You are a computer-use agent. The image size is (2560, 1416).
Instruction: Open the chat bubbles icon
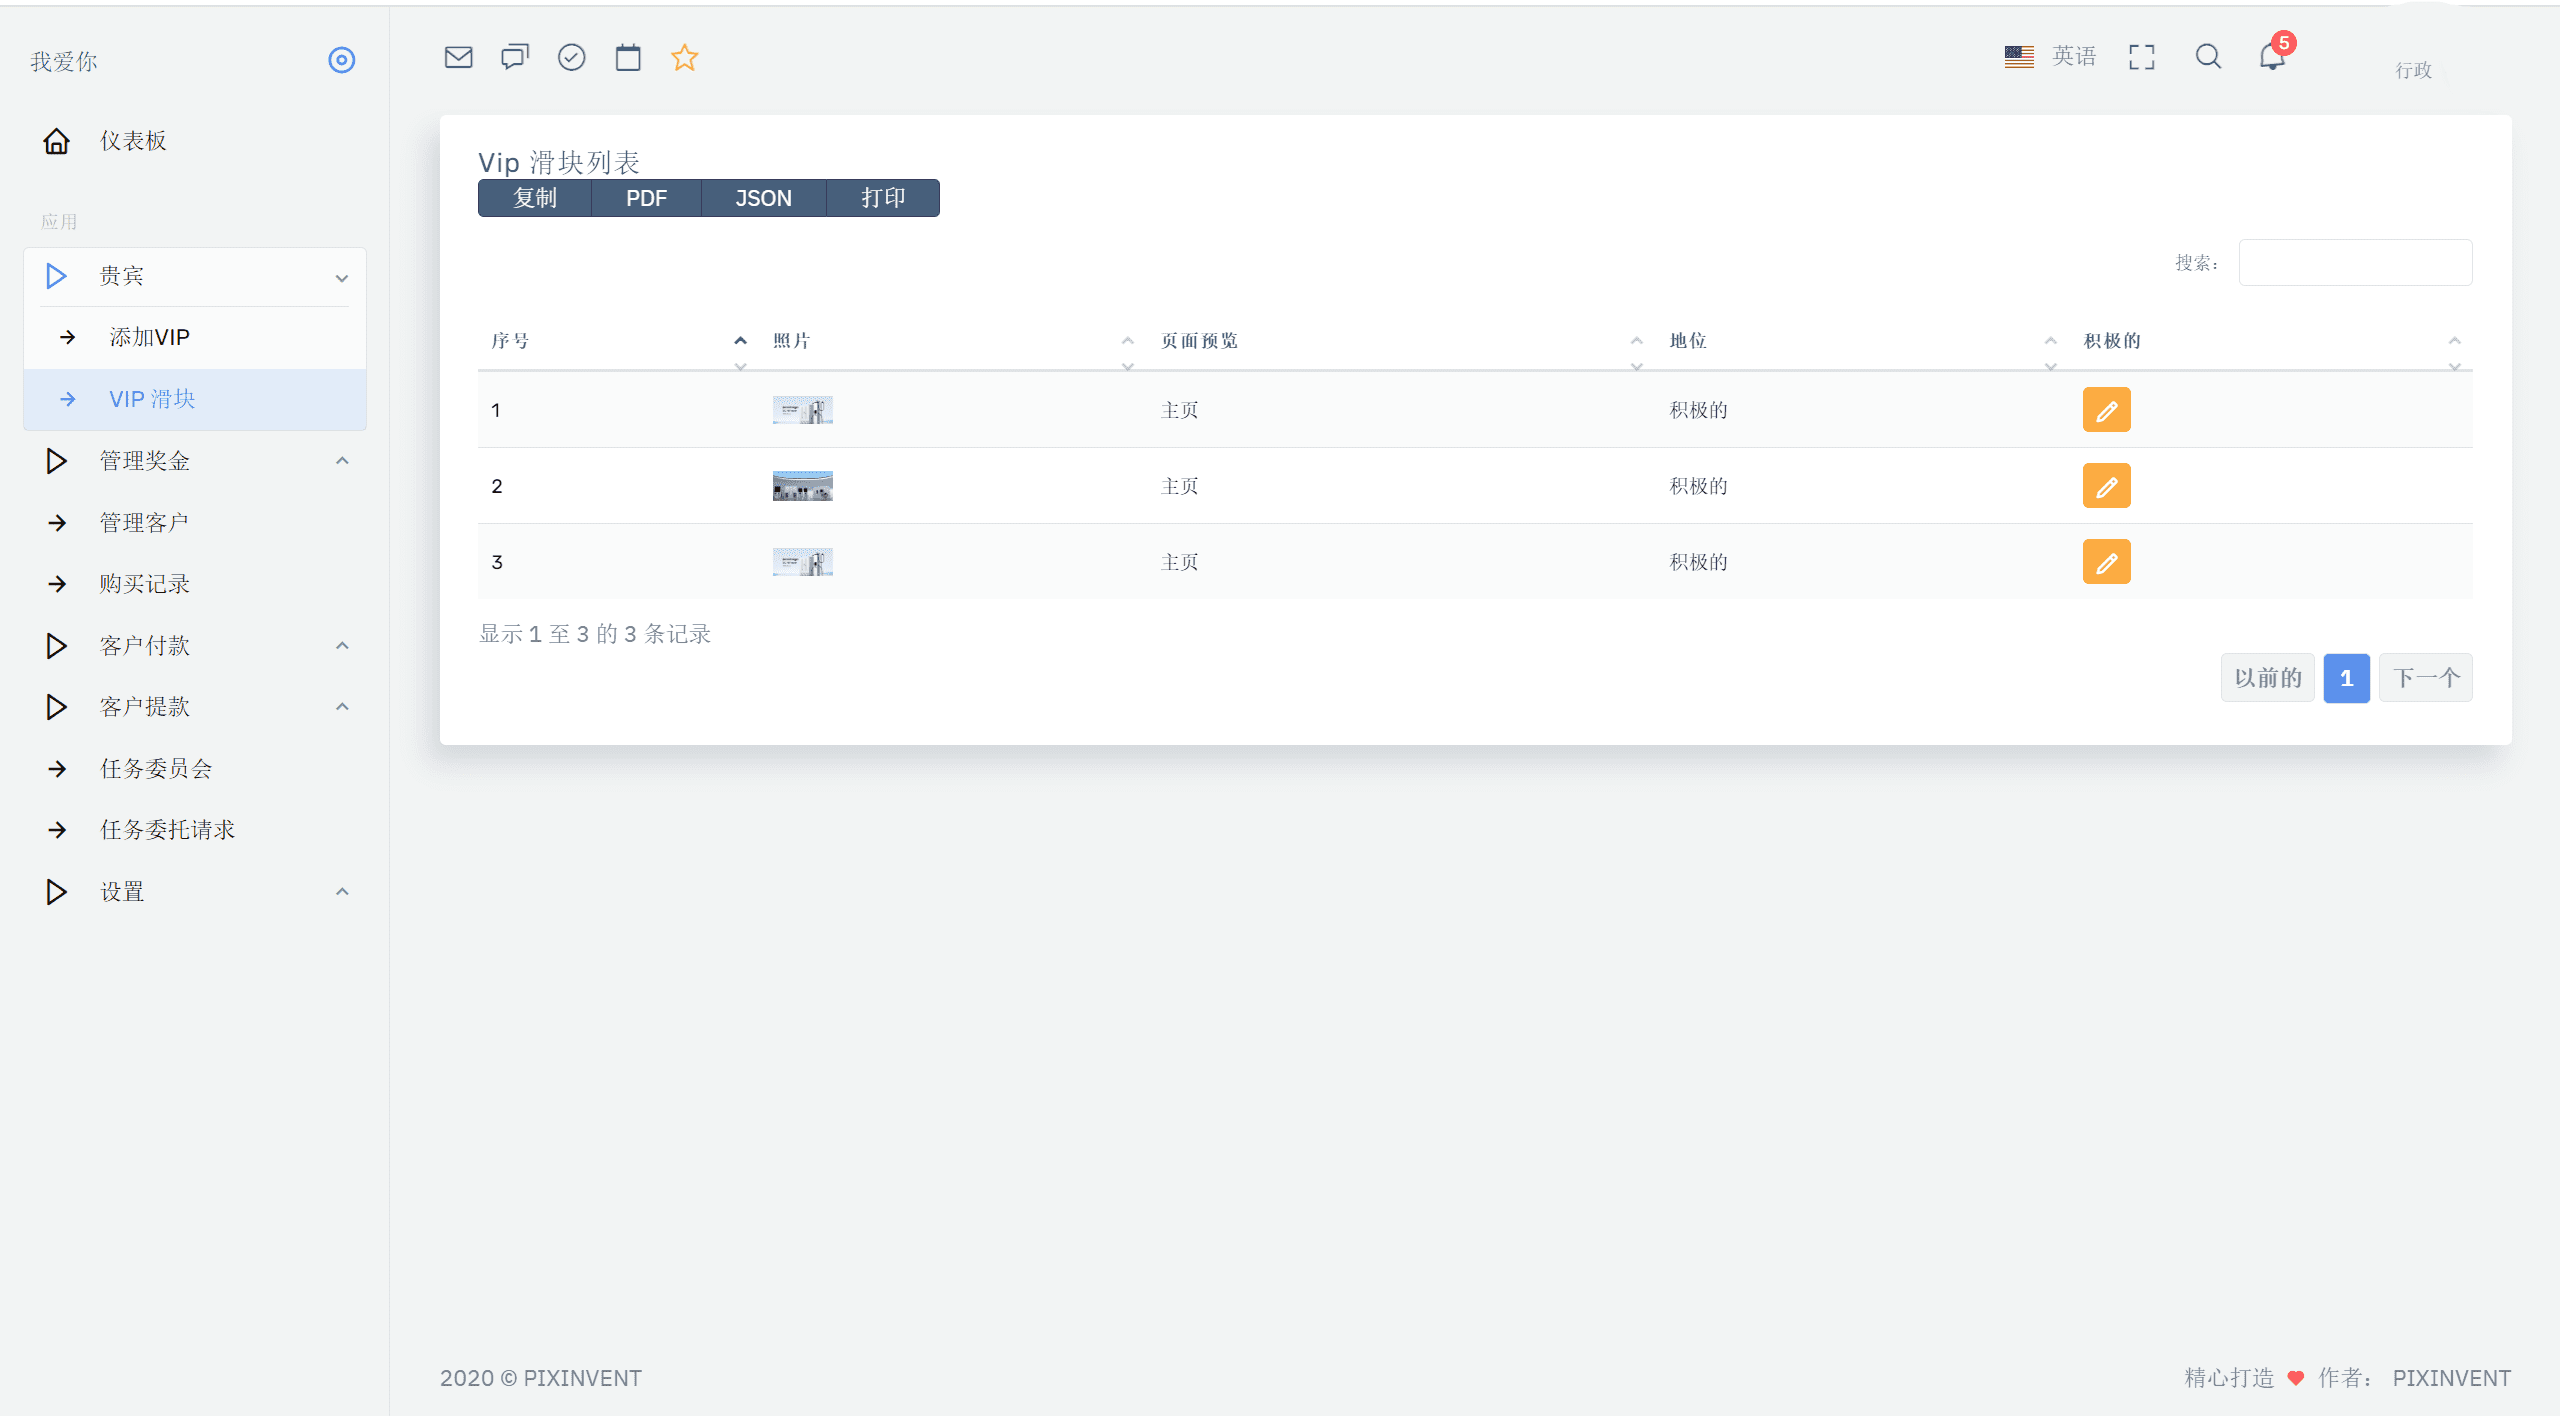[x=515, y=58]
